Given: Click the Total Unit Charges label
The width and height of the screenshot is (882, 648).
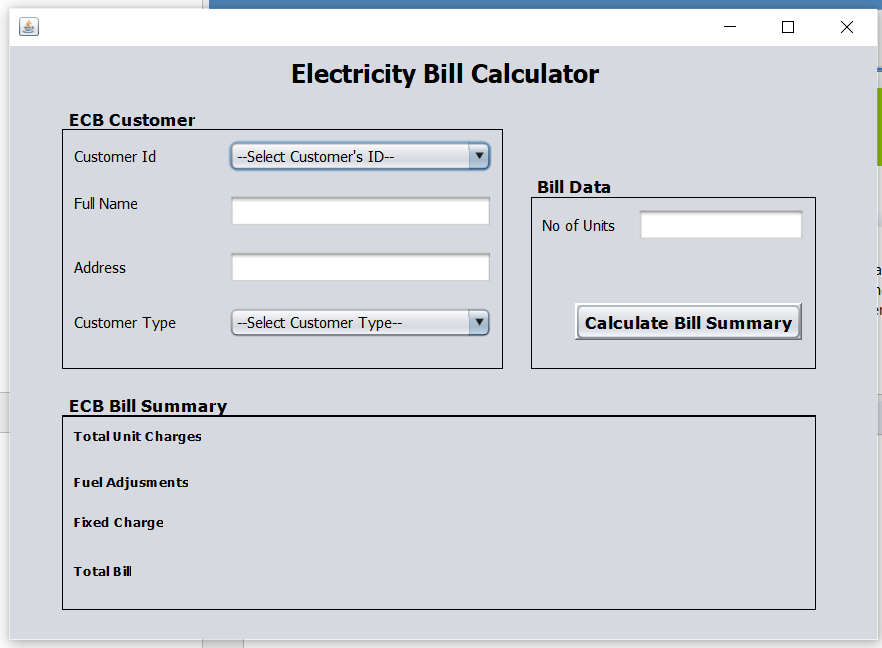Looking at the screenshot, I should 137,436.
